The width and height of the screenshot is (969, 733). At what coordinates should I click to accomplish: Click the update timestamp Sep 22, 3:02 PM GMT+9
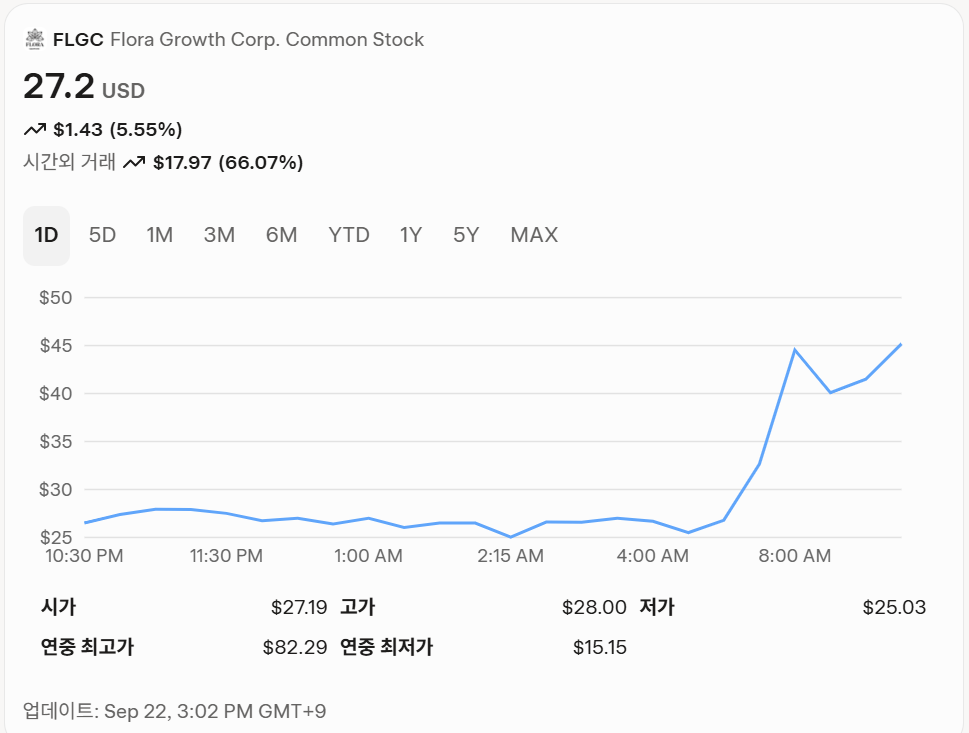tap(215, 711)
